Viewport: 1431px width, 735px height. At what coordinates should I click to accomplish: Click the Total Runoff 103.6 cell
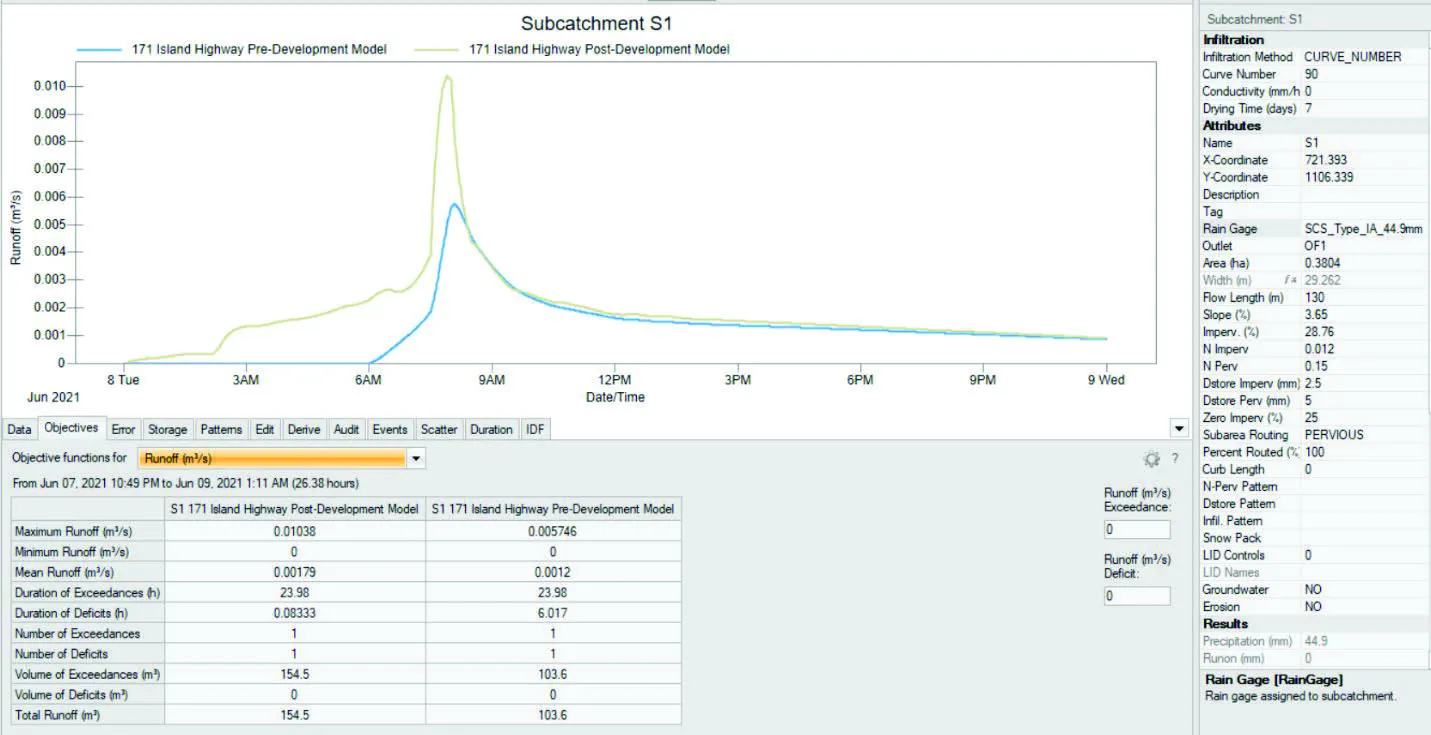(553, 715)
